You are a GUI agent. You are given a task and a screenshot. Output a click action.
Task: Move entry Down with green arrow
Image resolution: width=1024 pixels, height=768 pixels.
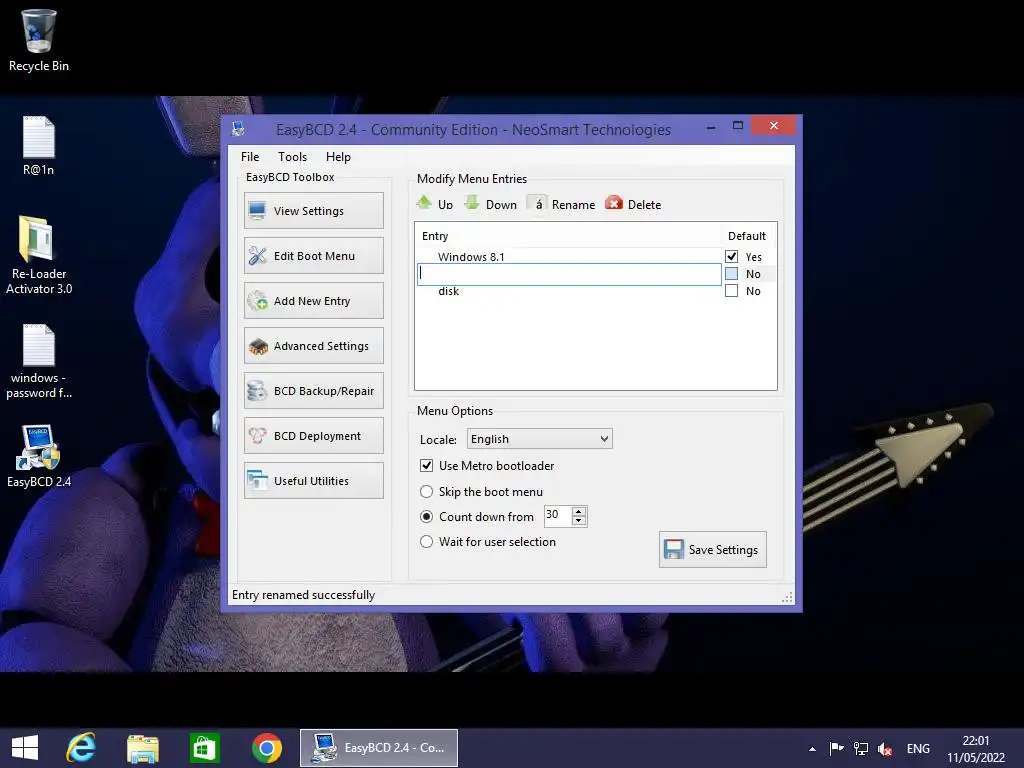[472, 203]
